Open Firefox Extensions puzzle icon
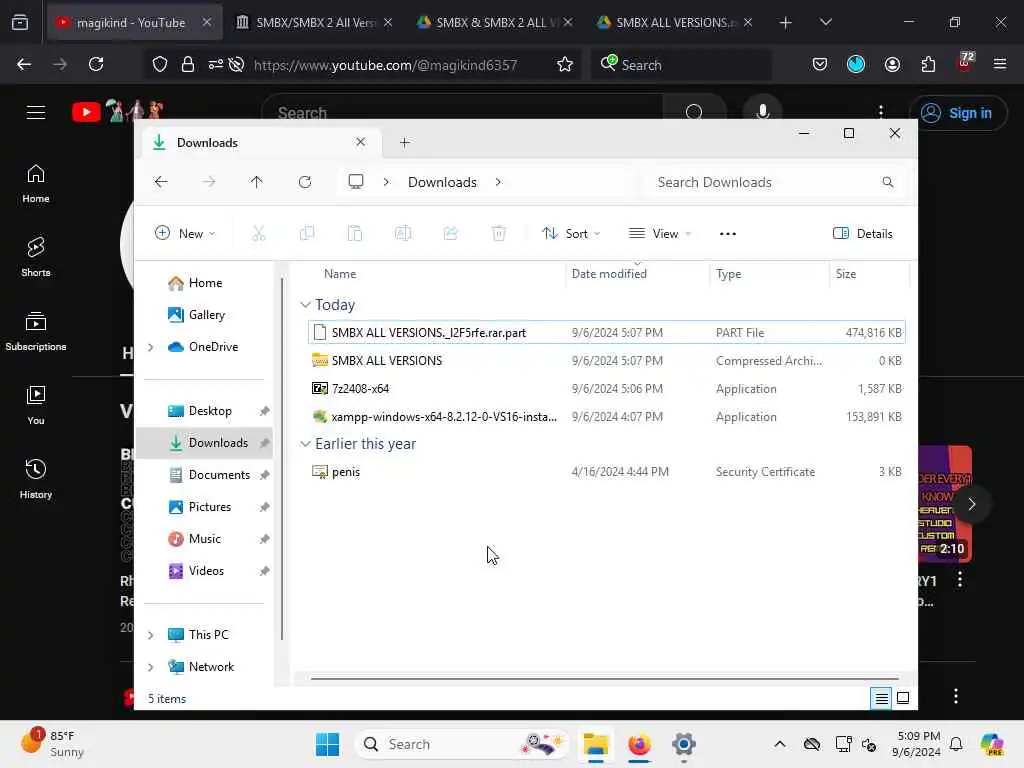 click(928, 64)
